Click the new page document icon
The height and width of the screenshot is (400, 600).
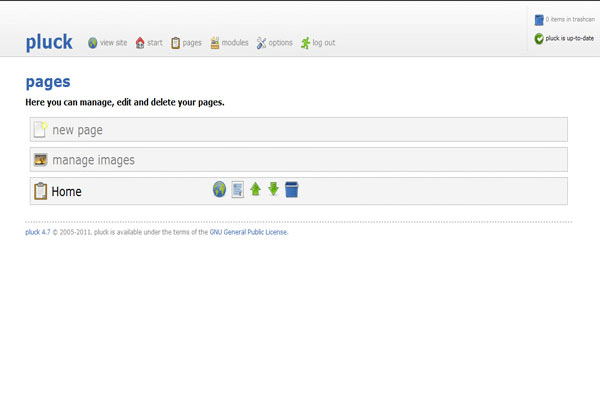point(40,130)
